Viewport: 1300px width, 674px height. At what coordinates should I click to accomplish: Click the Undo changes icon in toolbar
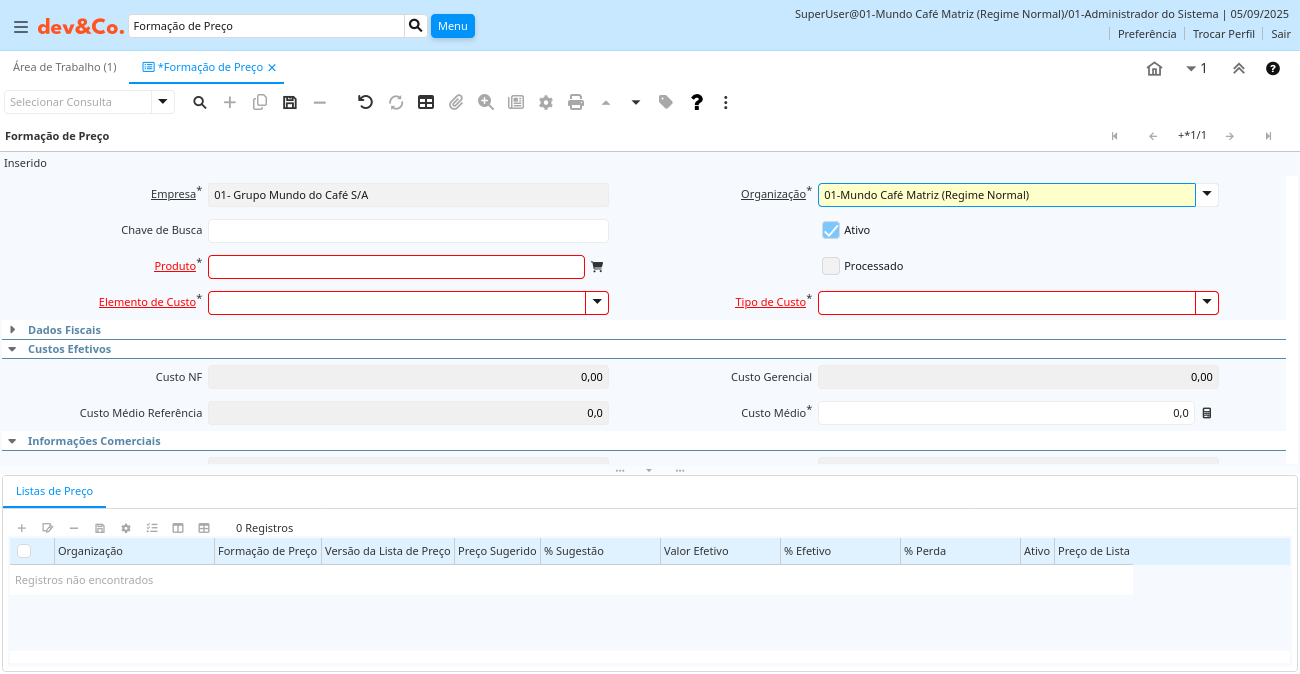click(365, 102)
